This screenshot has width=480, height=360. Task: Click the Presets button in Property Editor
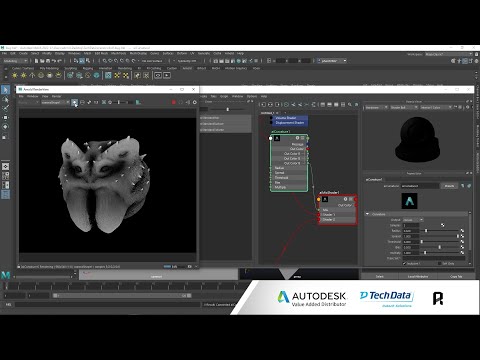coord(449,186)
